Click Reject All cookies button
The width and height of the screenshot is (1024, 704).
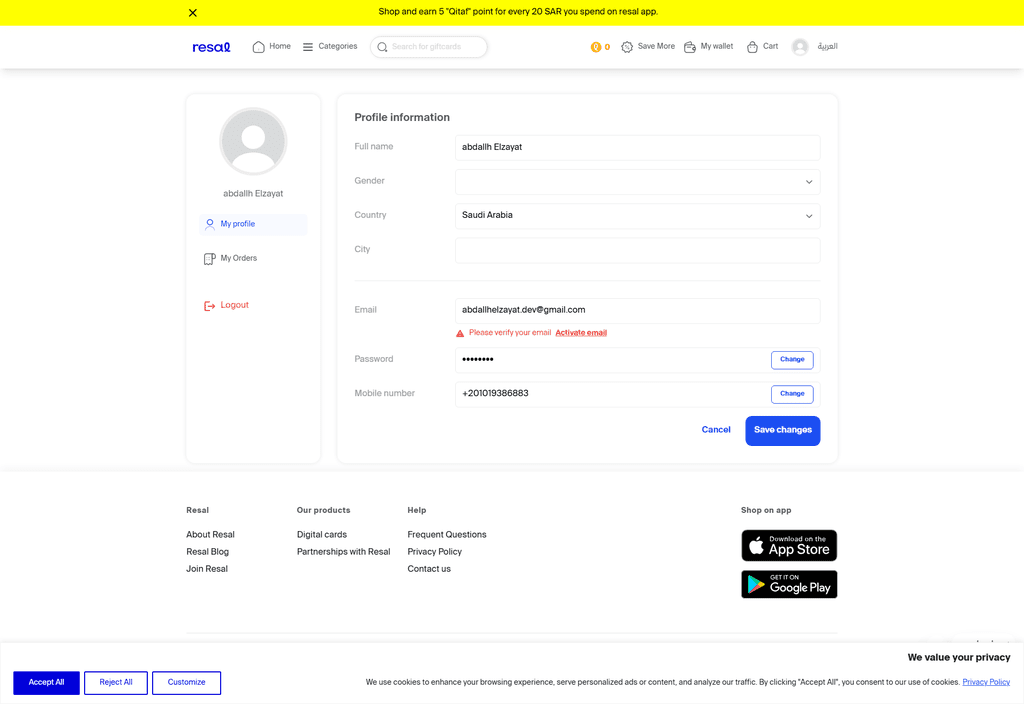[x=116, y=682]
